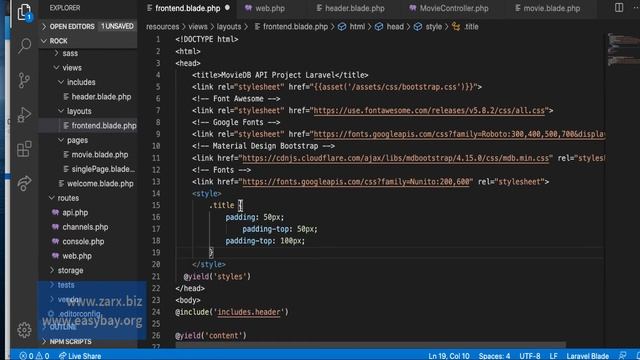Click the views breadcrumb segment
Viewport: 640px width, 360px height.
(198, 27)
